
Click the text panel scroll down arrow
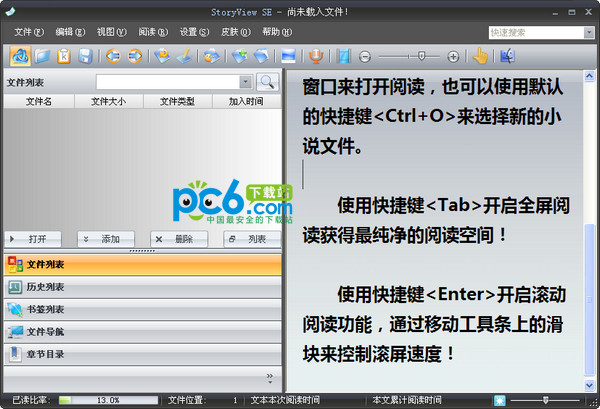click(x=590, y=385)
